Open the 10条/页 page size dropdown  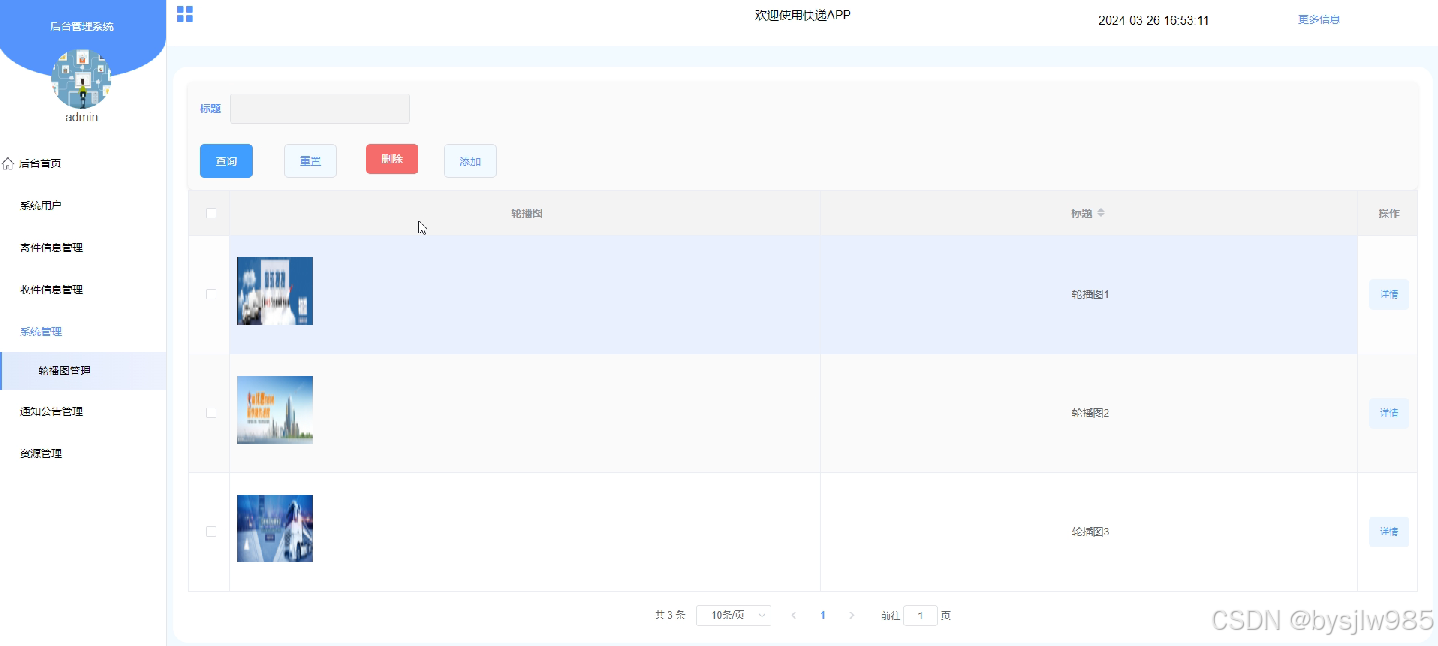(x=733, y=615)
